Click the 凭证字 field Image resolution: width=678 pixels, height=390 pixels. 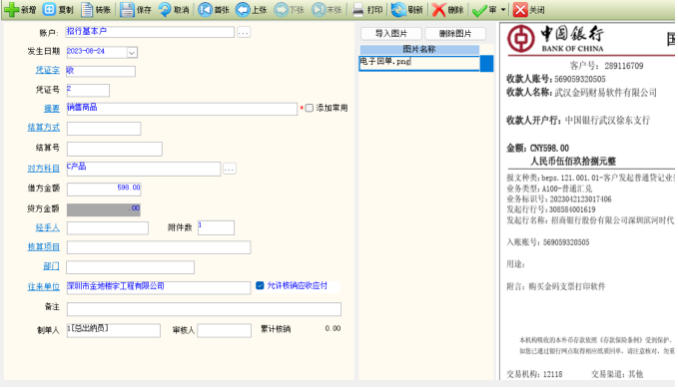point(101,71)
